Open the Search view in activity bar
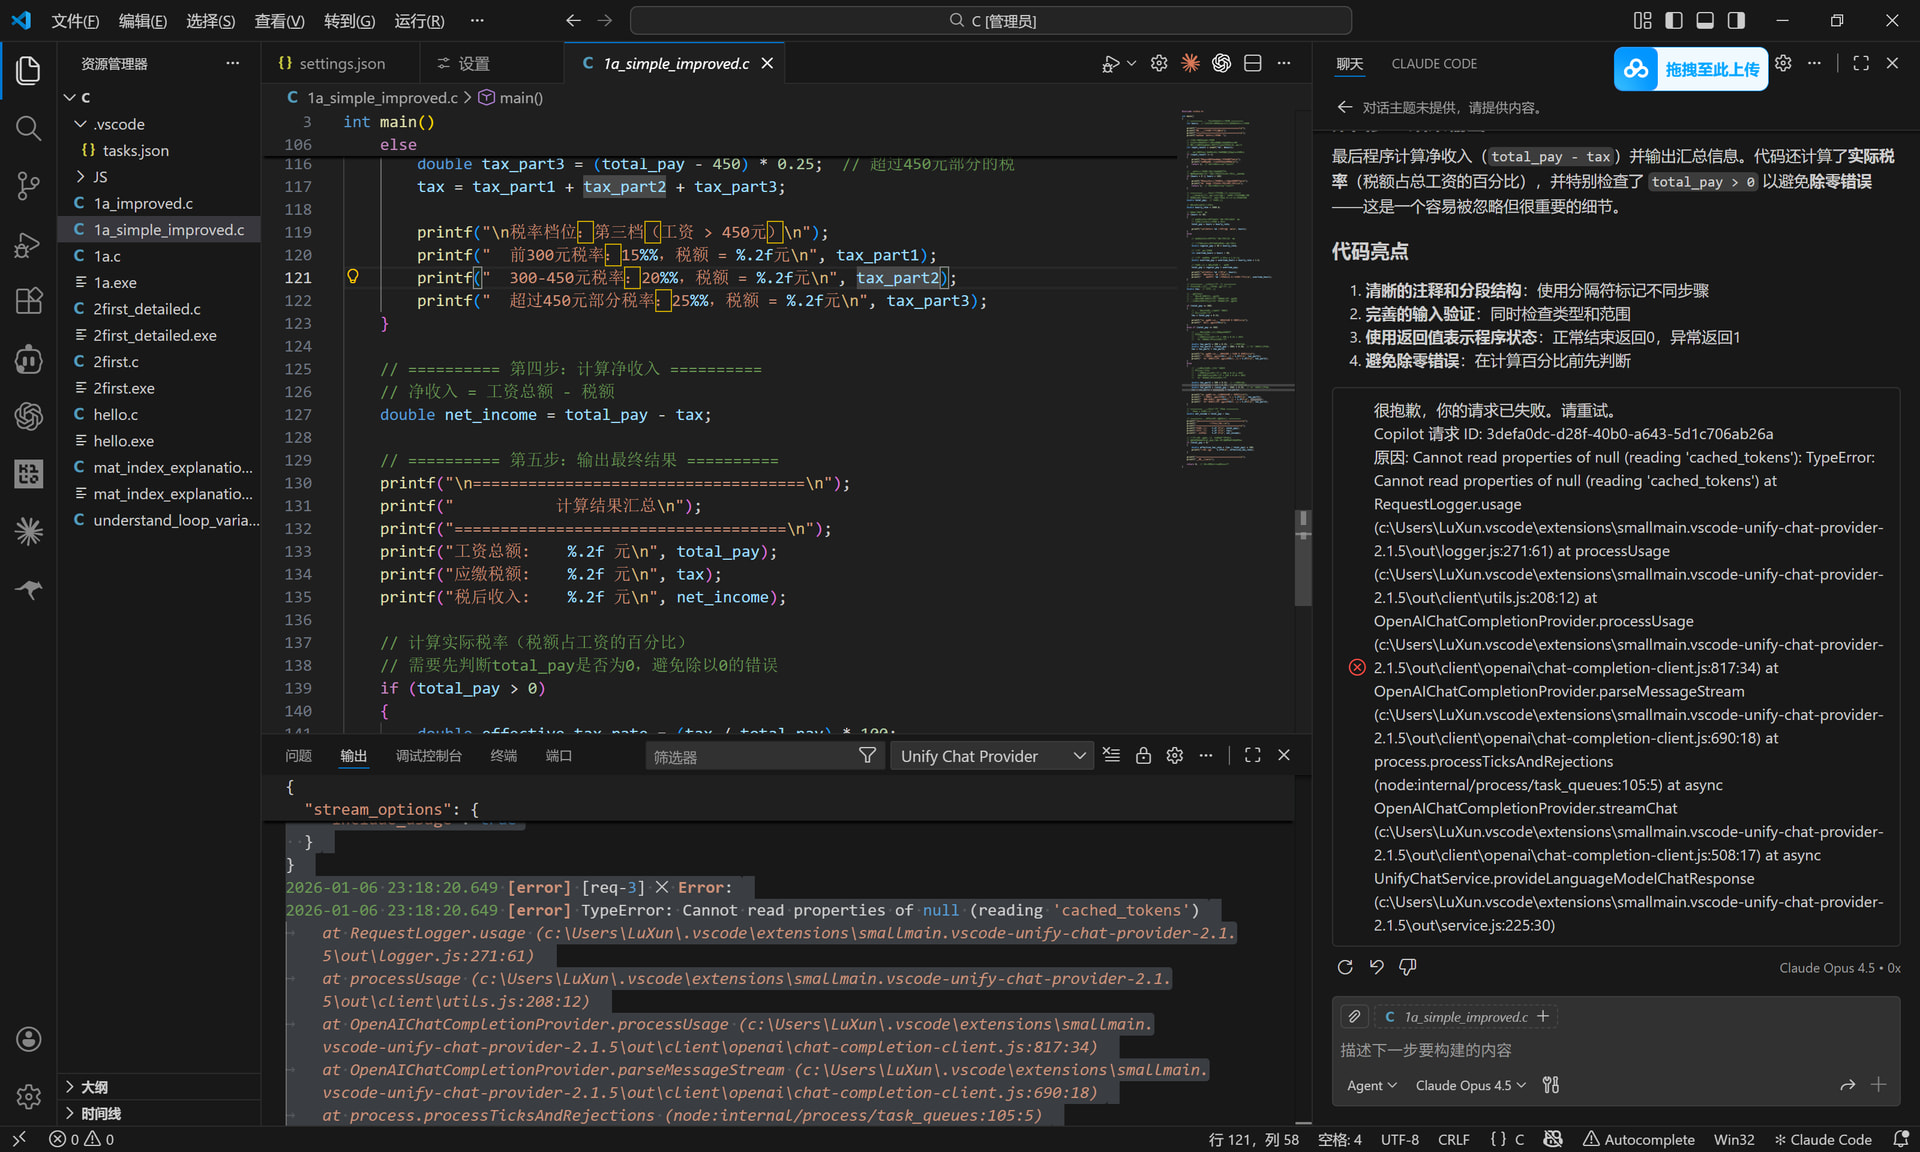The width and height of the screenshot is (1920, 1152). coord(28,128)
